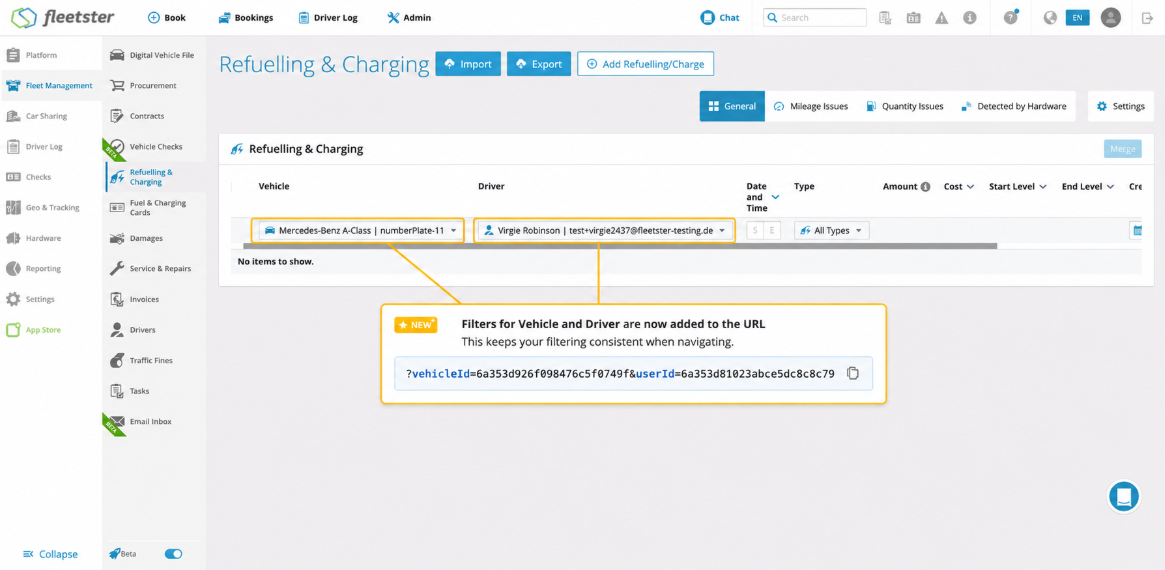1165x570 pixels.
Task: Click the start date S field
Action: pos(756,230)
